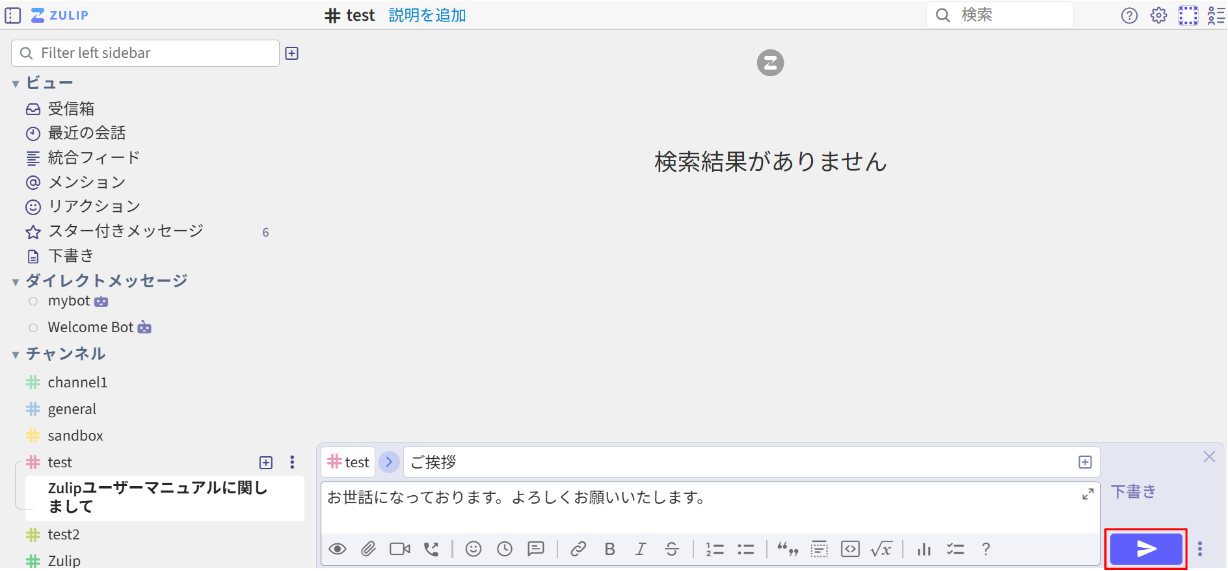Click the Filter left sidebar field
1228x571 pixels.
click(145, 53)
